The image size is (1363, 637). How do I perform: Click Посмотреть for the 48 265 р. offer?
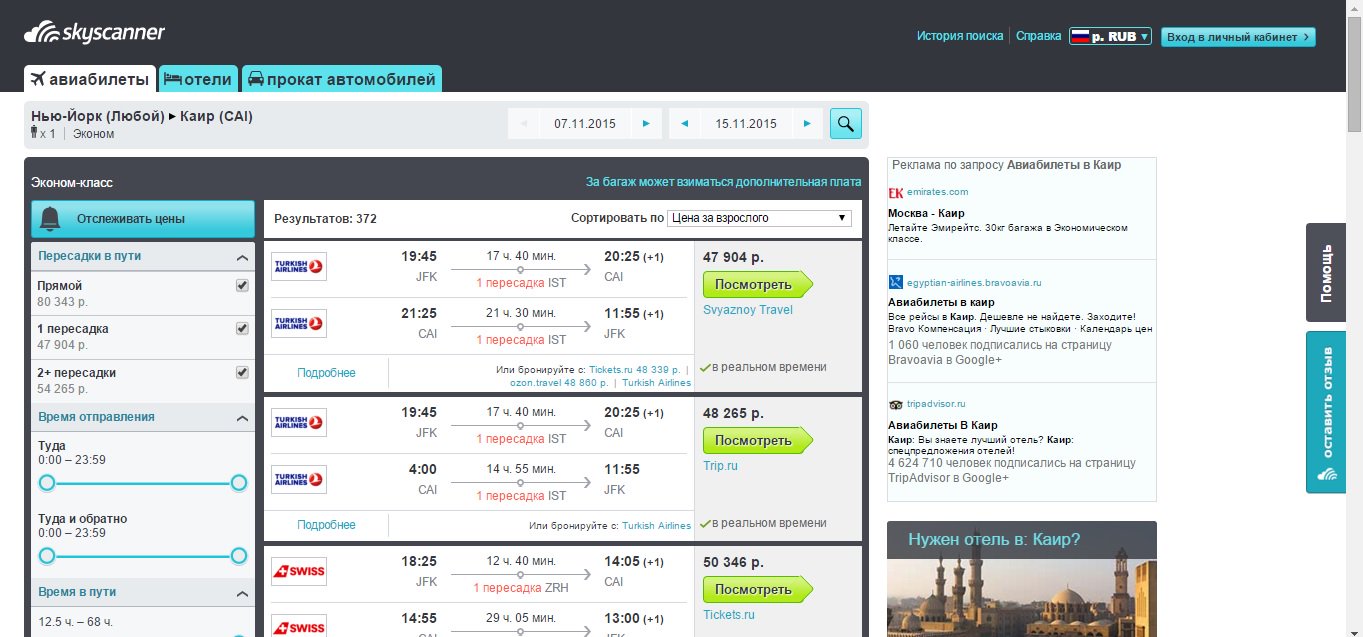[x=757, y=440]
